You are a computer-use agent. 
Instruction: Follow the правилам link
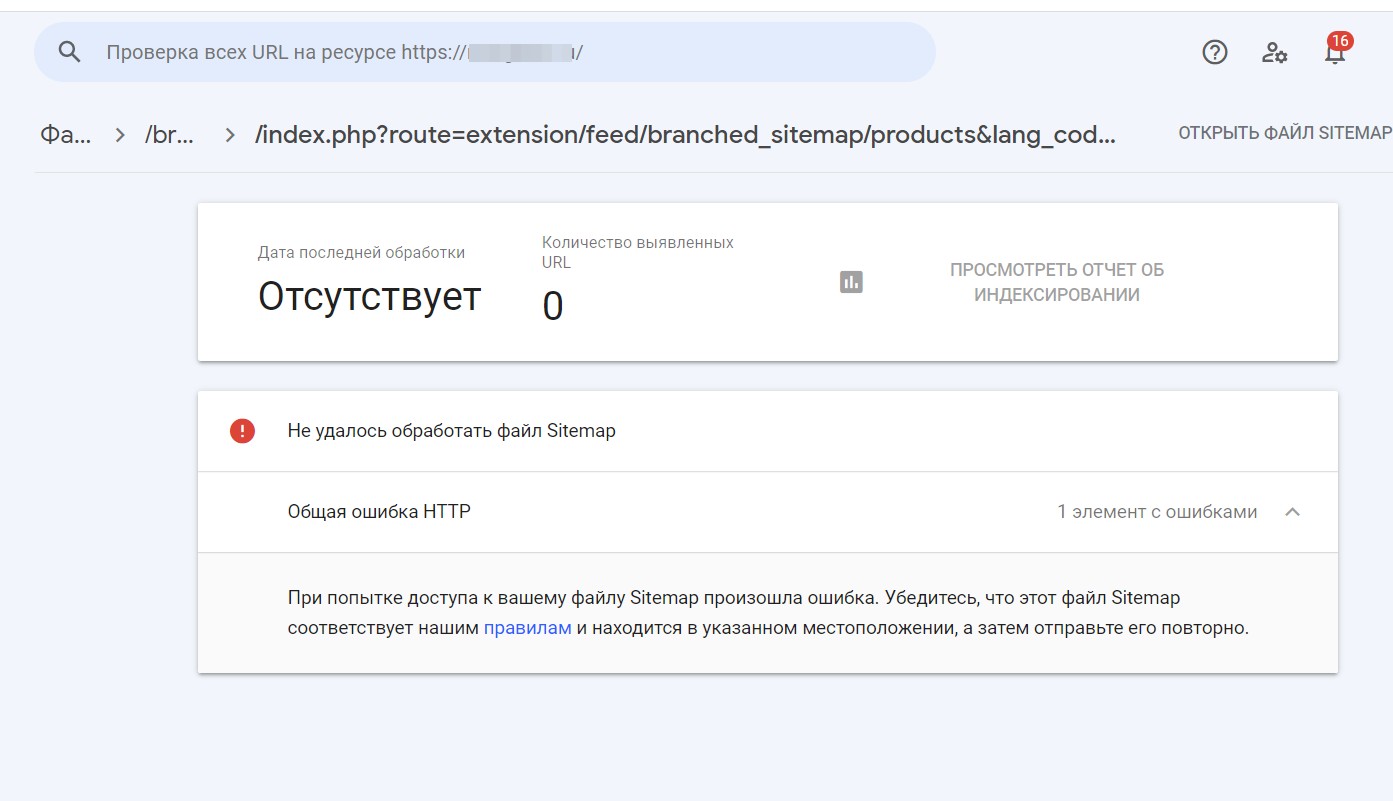point(527,629)
